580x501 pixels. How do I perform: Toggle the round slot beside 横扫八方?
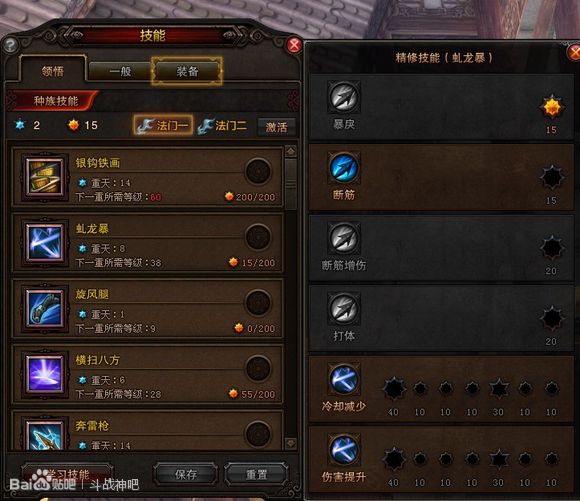tap(258, 368)
